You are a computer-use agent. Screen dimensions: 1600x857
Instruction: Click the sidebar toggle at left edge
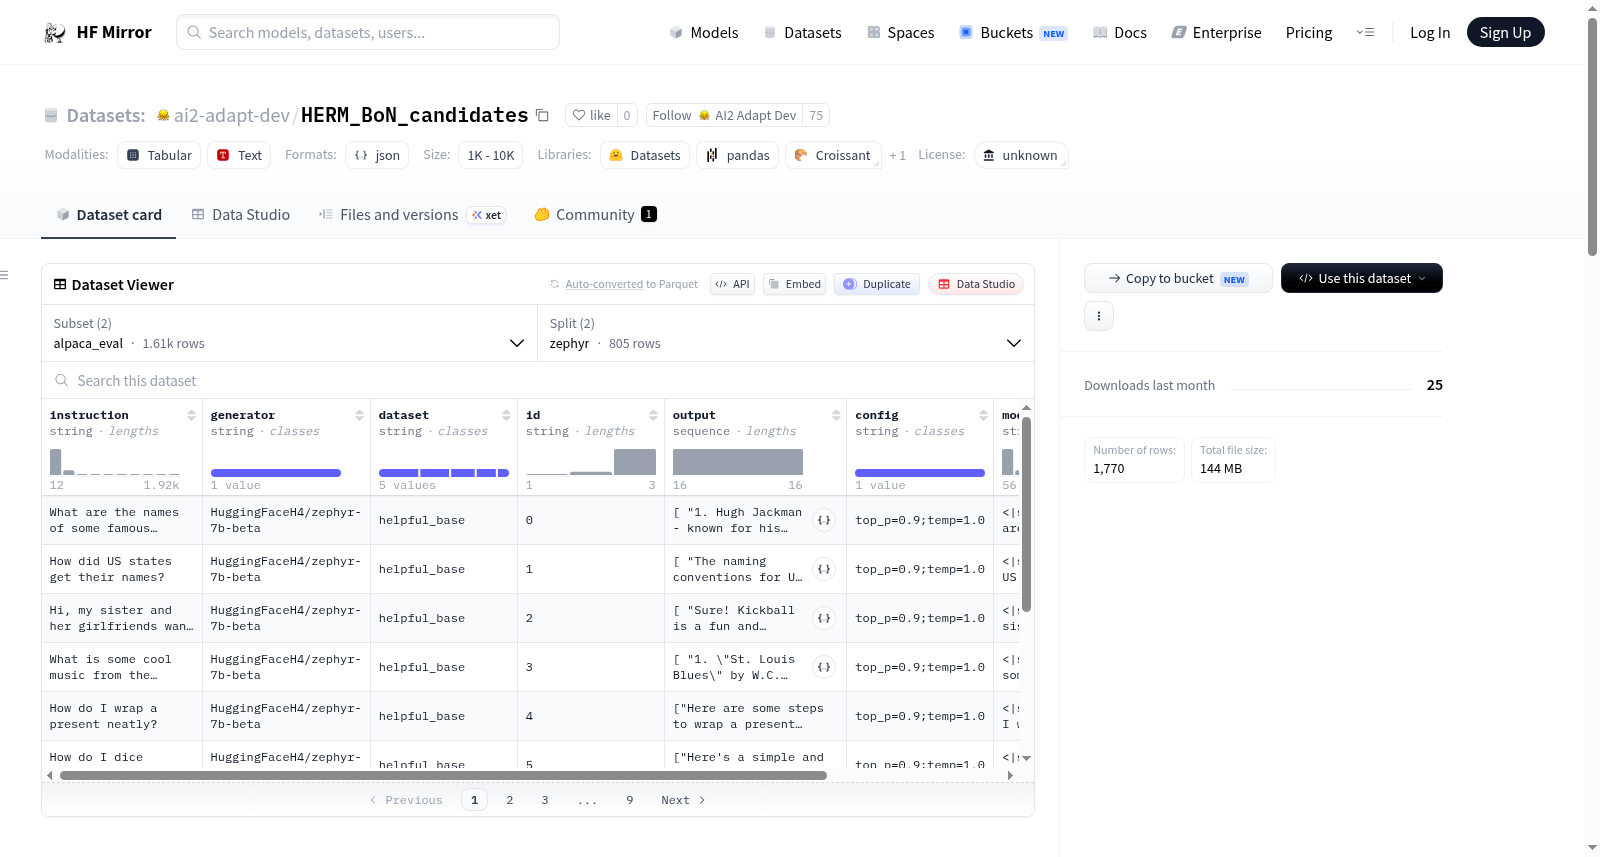[4, 275]
